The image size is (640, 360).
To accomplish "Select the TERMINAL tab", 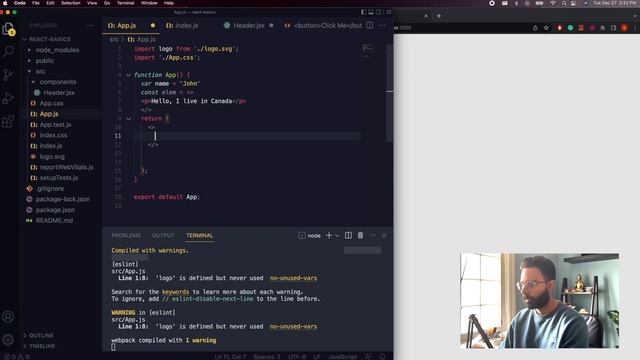I will (199, 236).
